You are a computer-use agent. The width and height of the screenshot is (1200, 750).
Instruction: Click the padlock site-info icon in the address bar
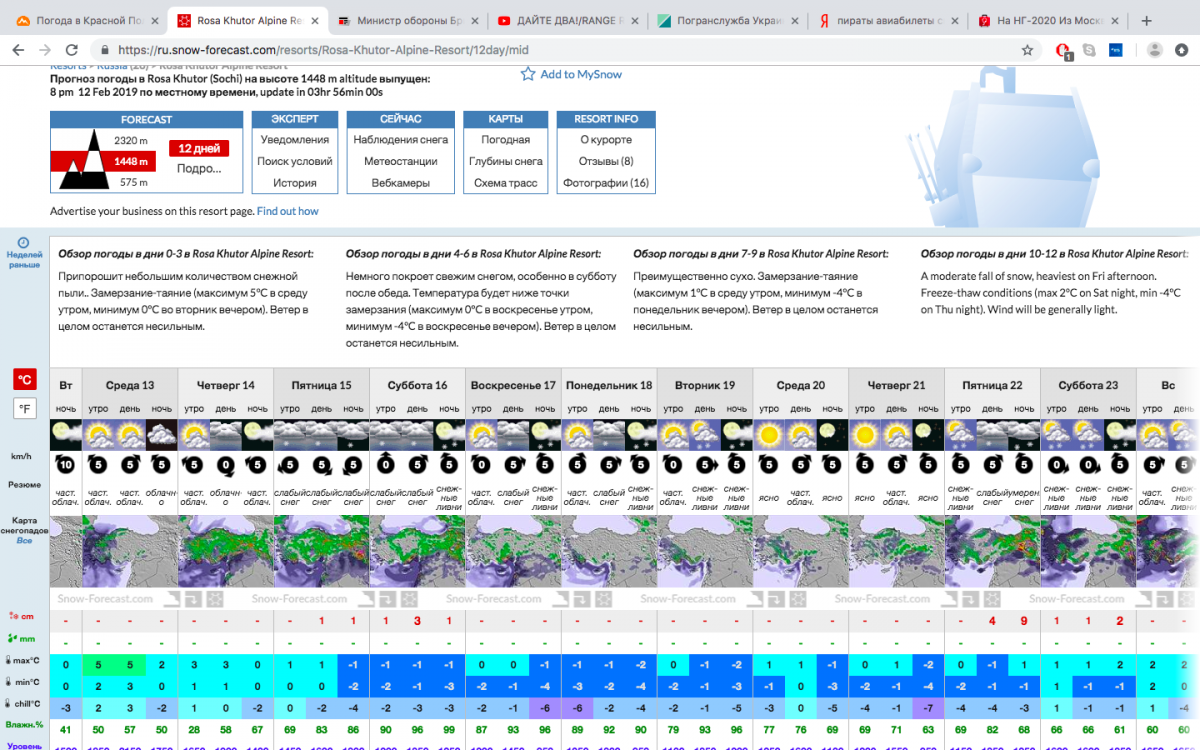[104, 49]
